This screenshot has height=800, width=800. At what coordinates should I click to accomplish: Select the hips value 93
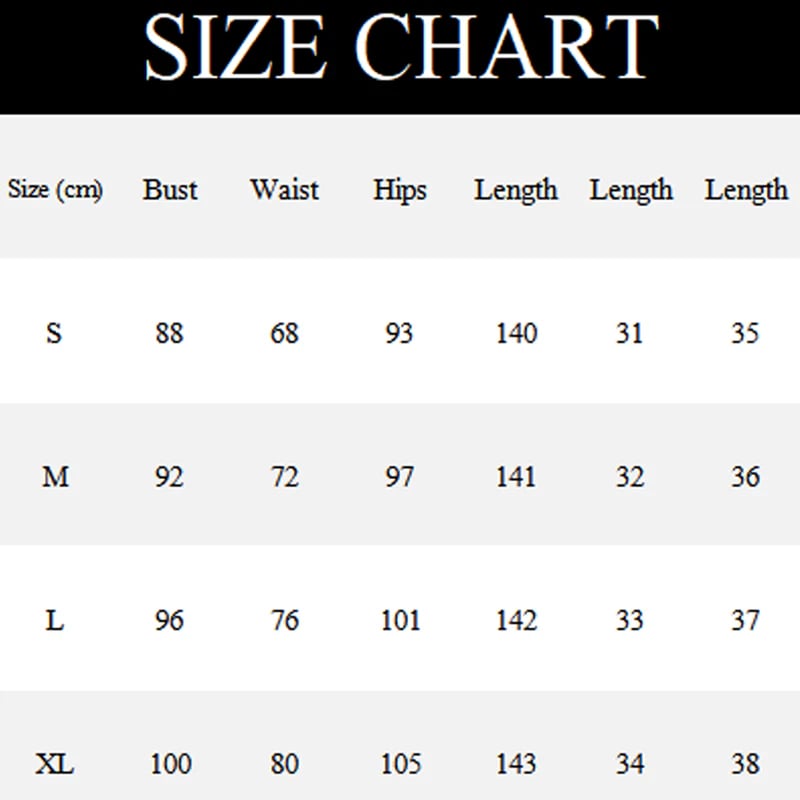[x=399, y=333]
